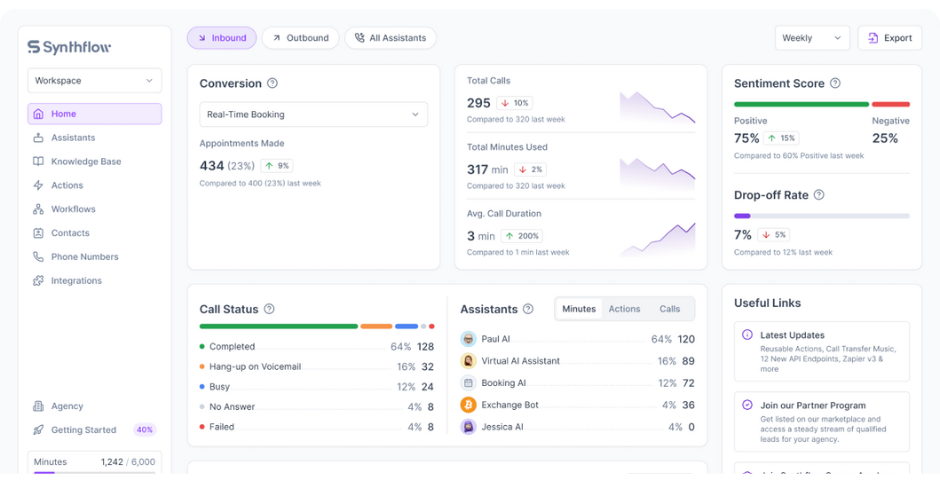Click the Export document icon
This screenshot has width=940, height=483.
[873, 38]
